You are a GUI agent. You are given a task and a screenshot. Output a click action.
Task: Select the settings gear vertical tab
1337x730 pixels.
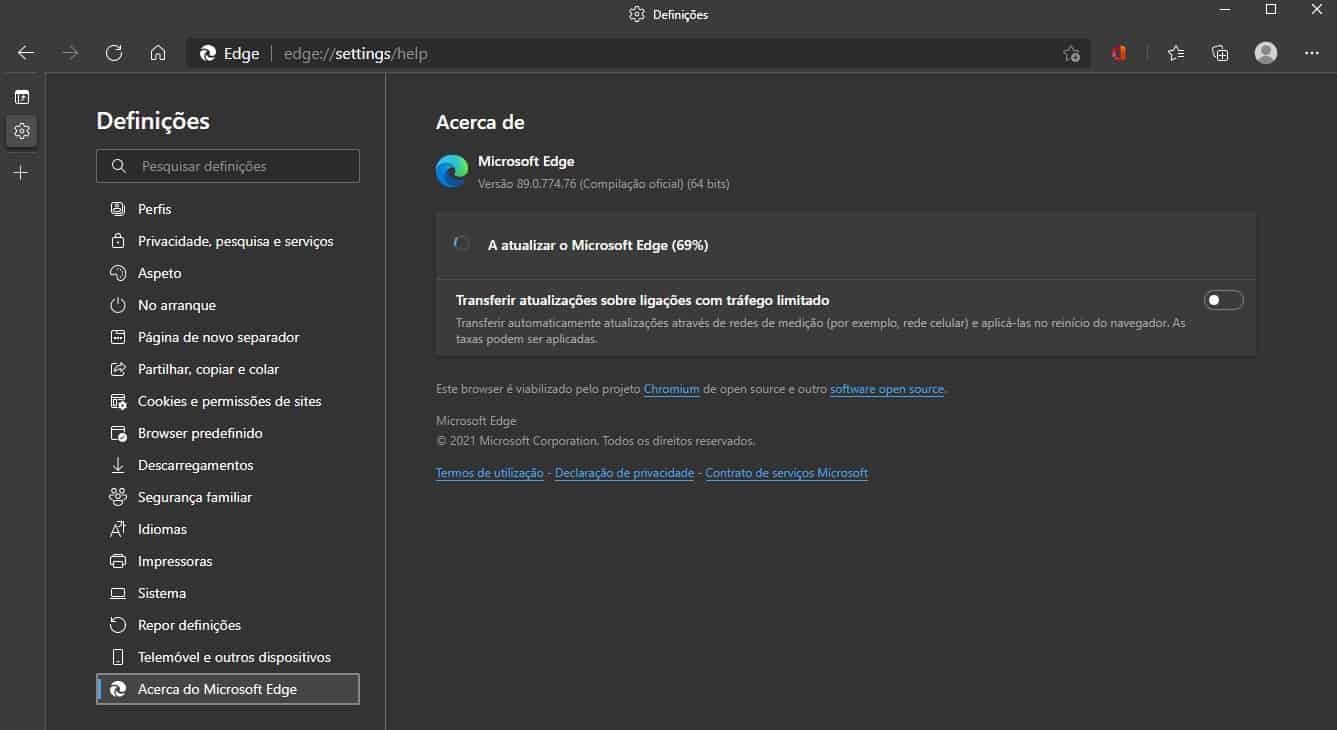[22, 131]
